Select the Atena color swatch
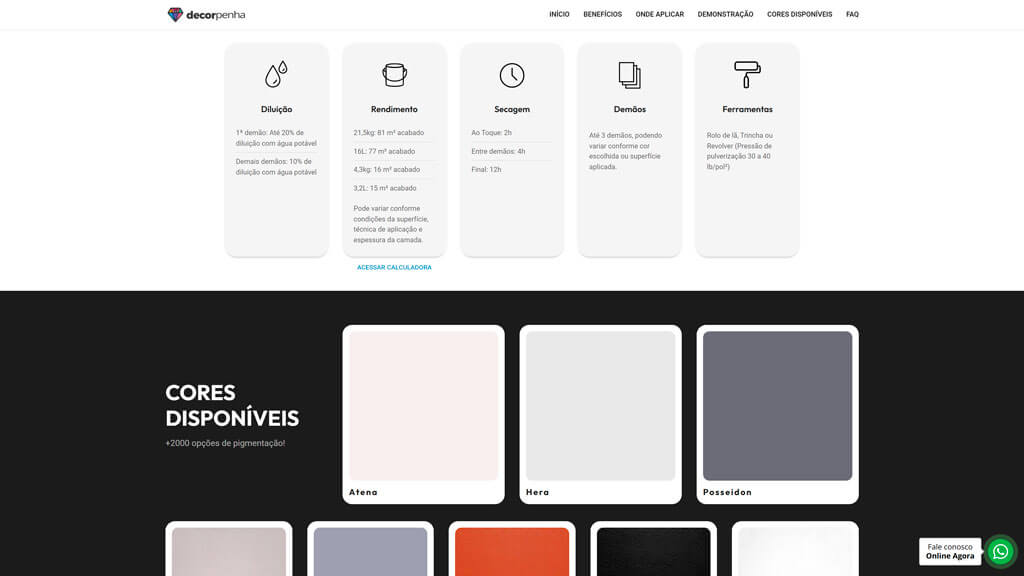The image size is (1024, 576). coord(423,406)
